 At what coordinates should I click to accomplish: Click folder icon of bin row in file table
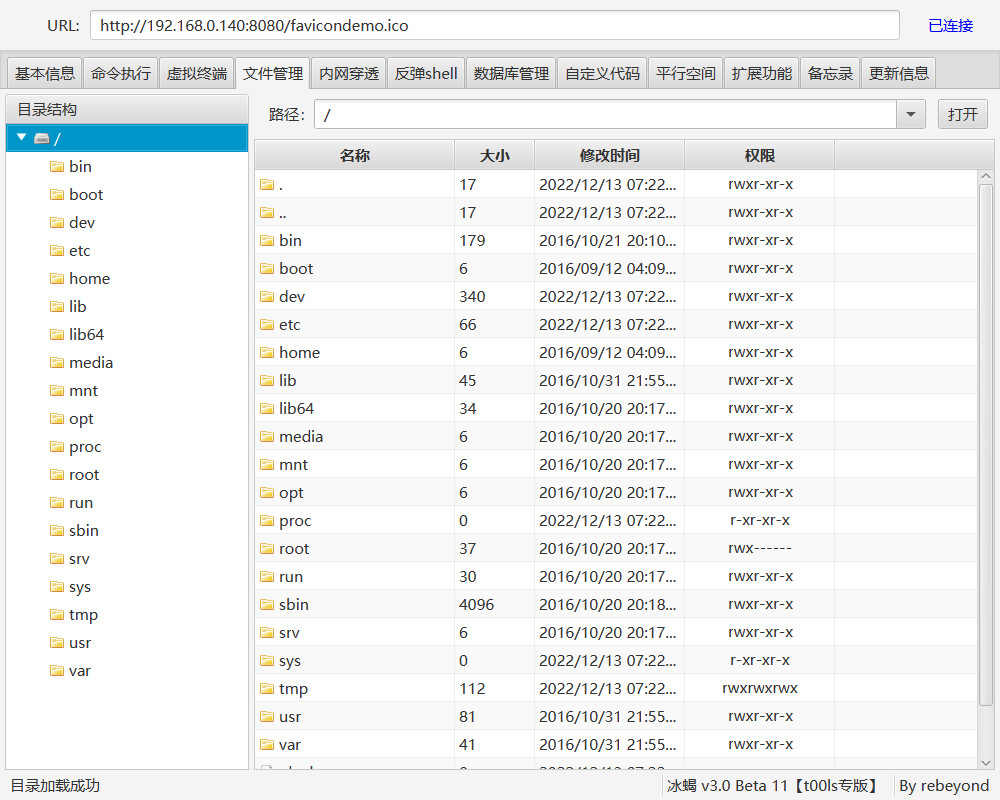[267, 241]
